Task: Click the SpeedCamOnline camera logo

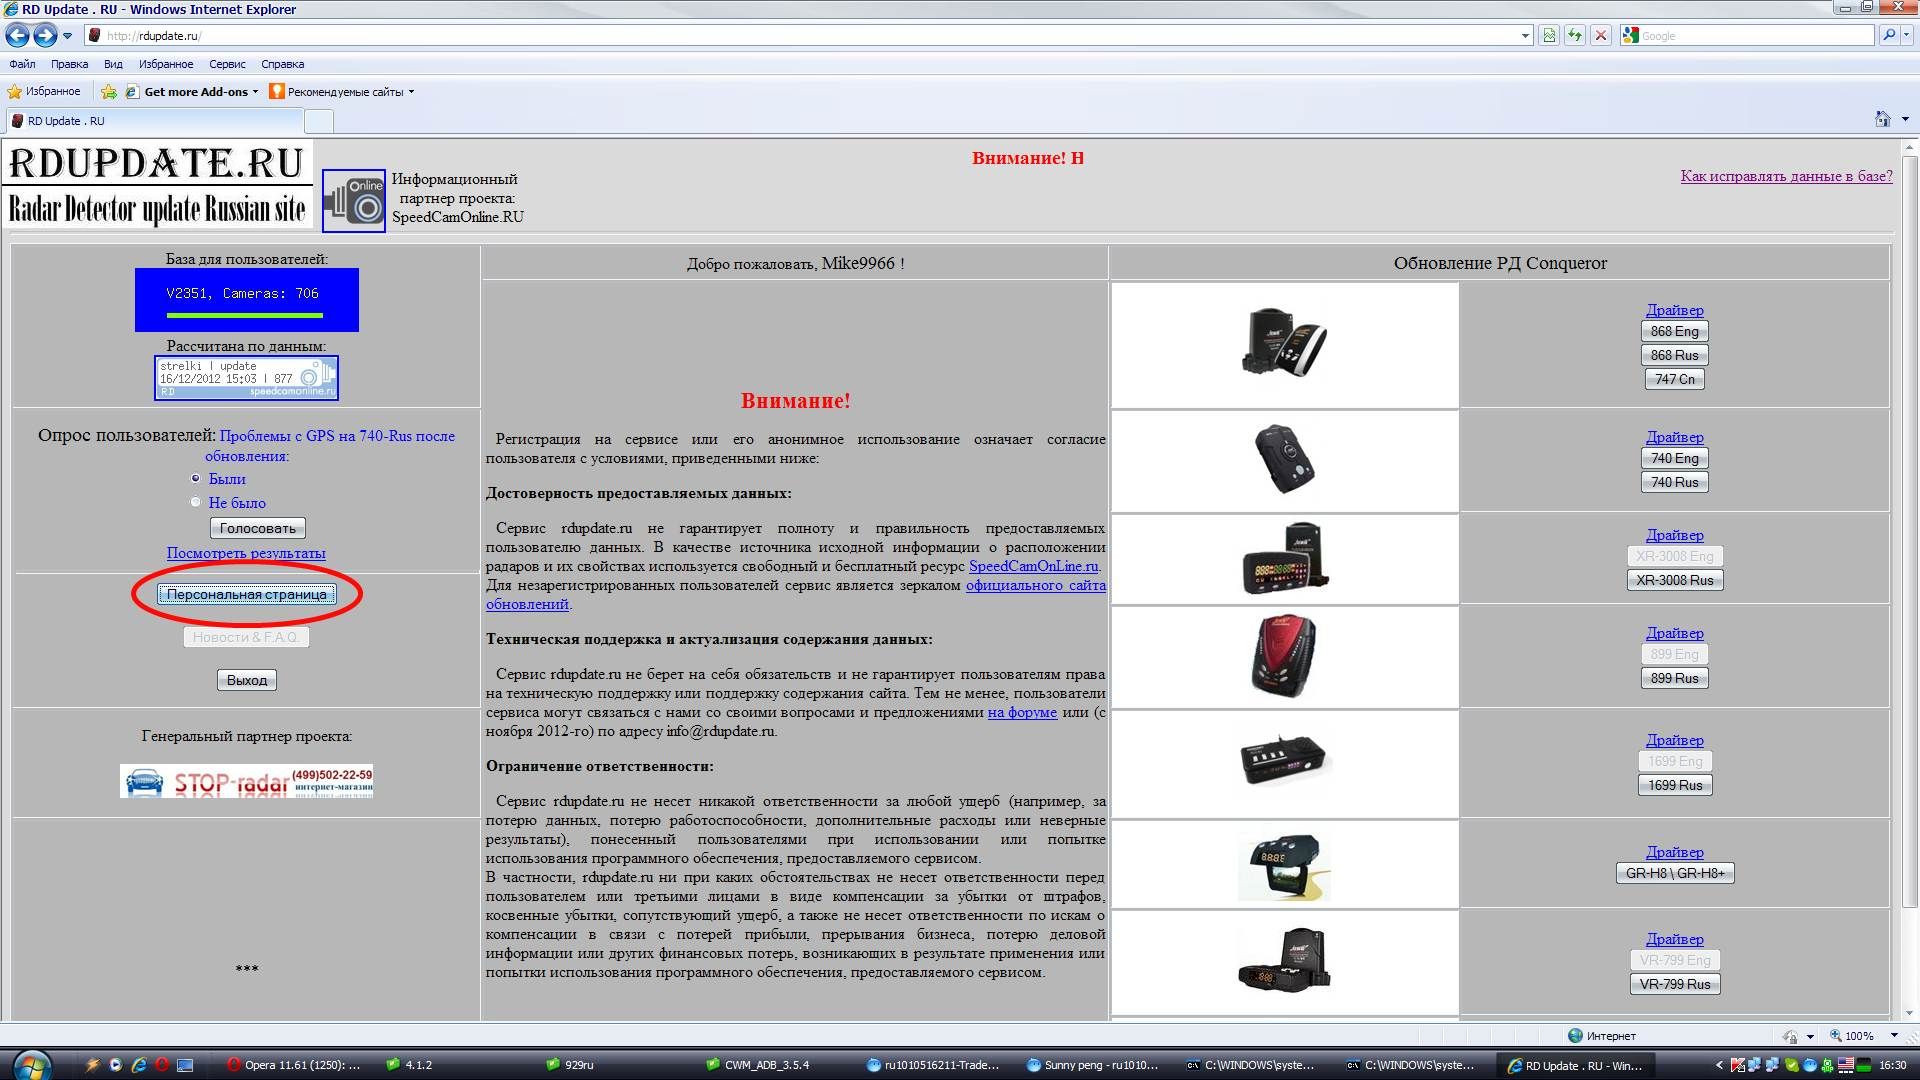Action: pos(353,200)
